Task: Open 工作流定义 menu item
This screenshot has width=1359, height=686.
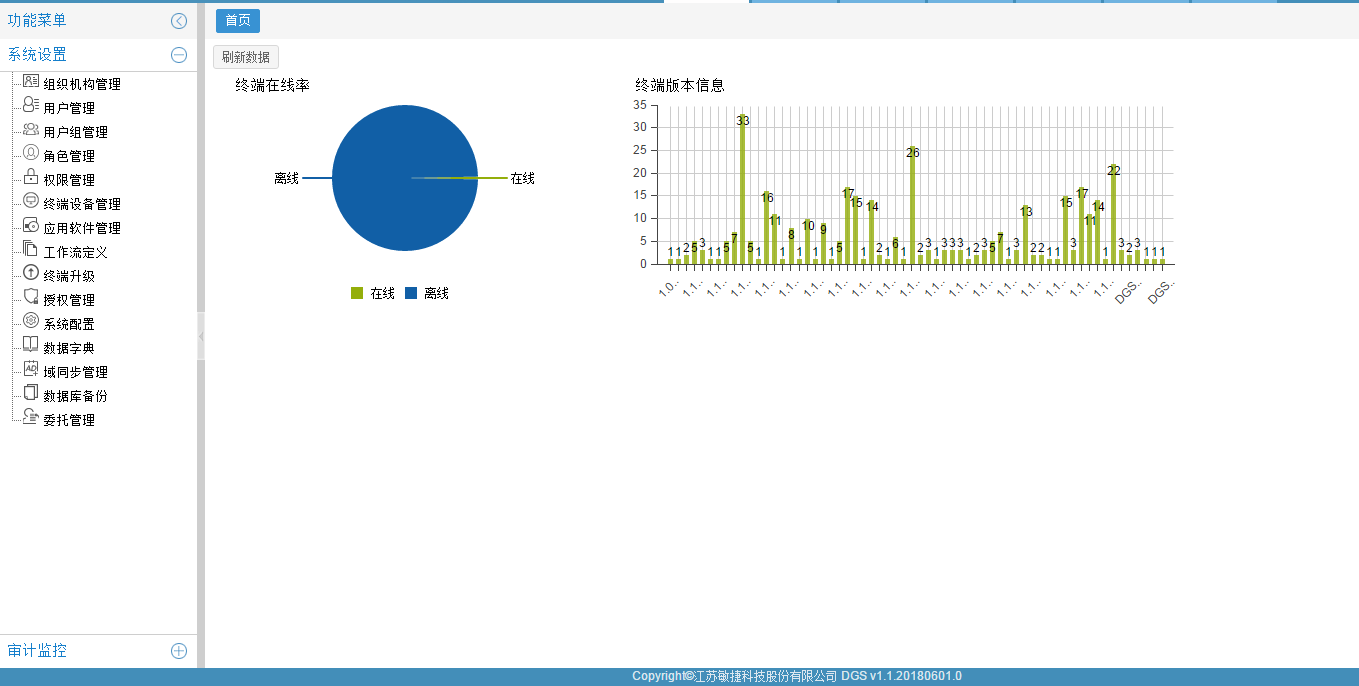Action: [75, 252]
